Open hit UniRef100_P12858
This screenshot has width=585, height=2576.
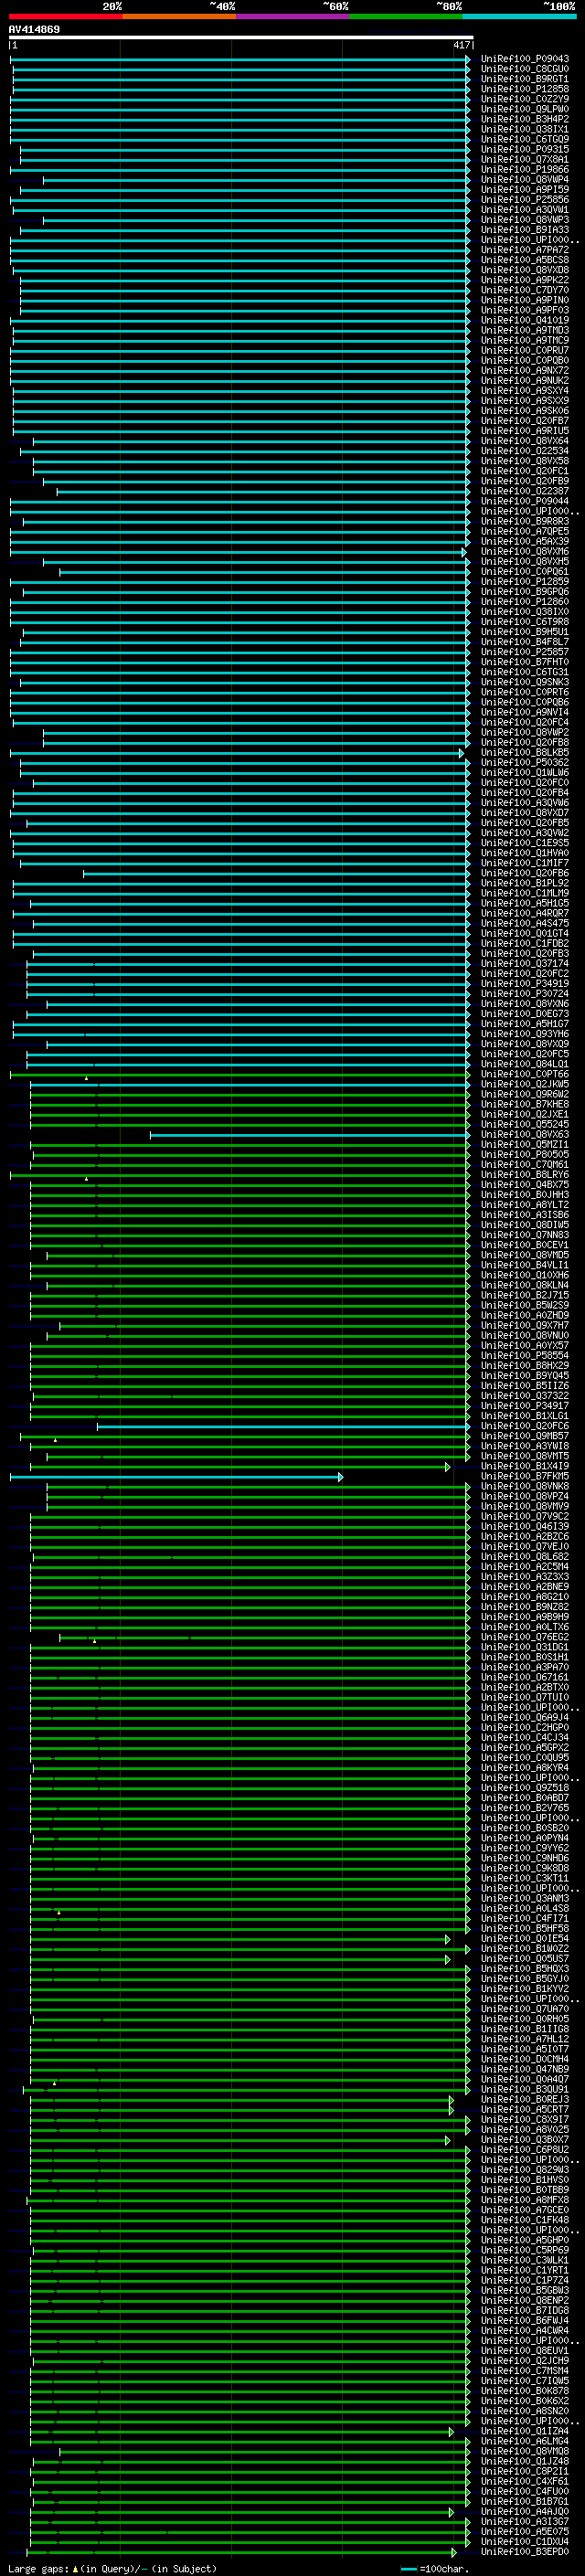pyautogui.click(x=525, y=89)
